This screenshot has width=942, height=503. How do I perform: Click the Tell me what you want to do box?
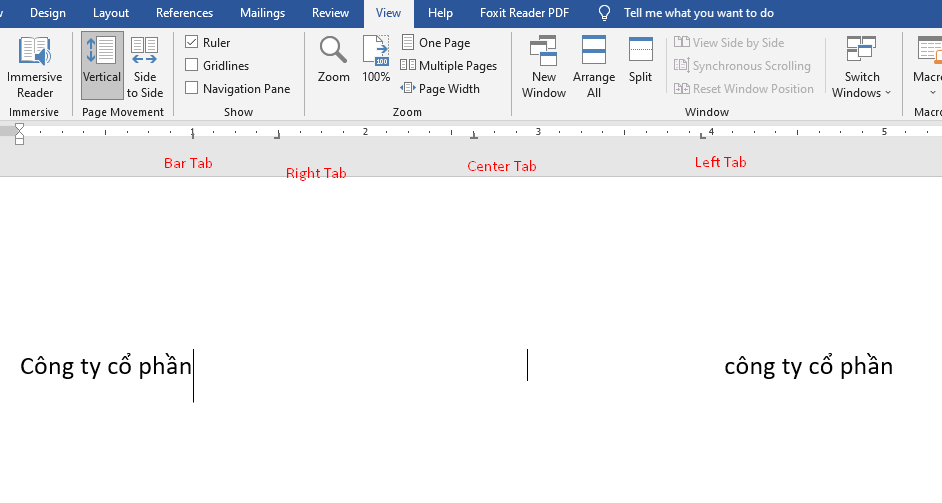[x=699, y=13]
